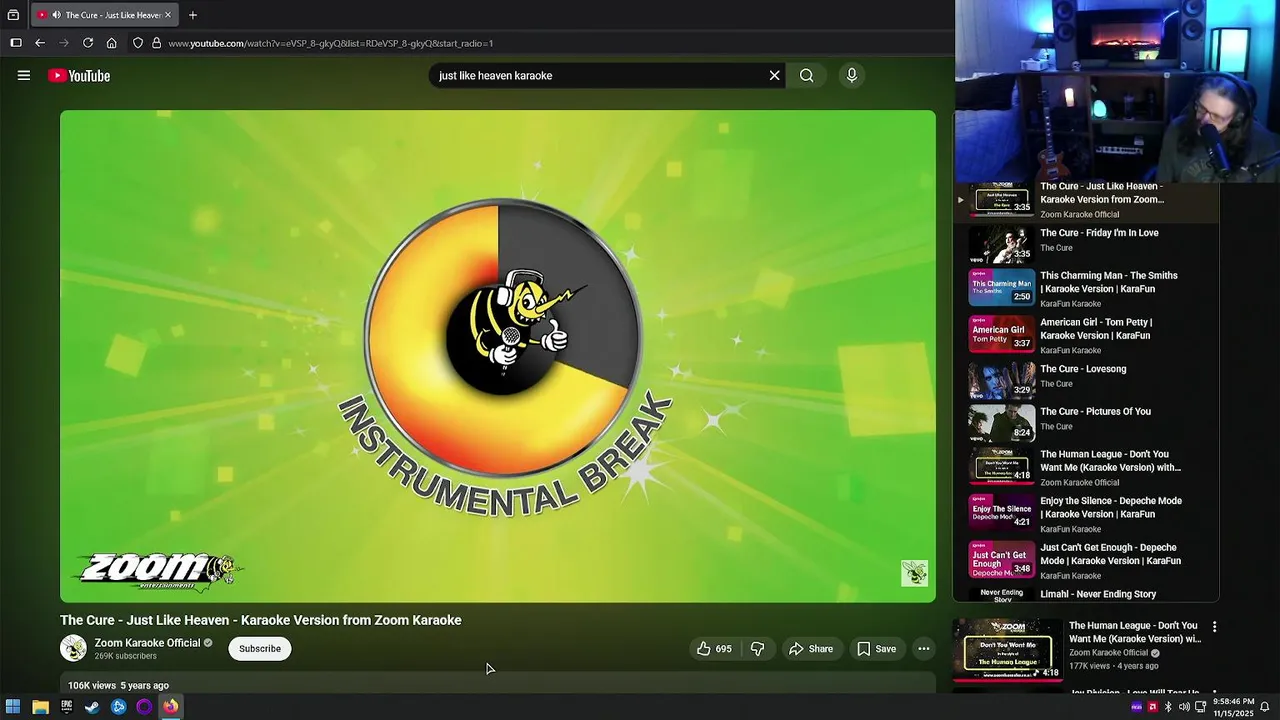The image size is (1280, 720).
Task: Open more actions three-dot menu below video
Action: [924, 649]
